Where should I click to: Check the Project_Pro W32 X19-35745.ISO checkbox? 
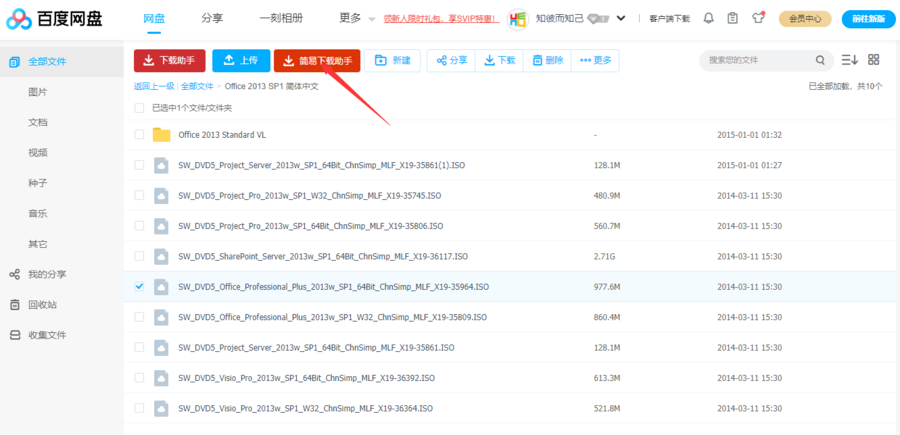(139, 196)
